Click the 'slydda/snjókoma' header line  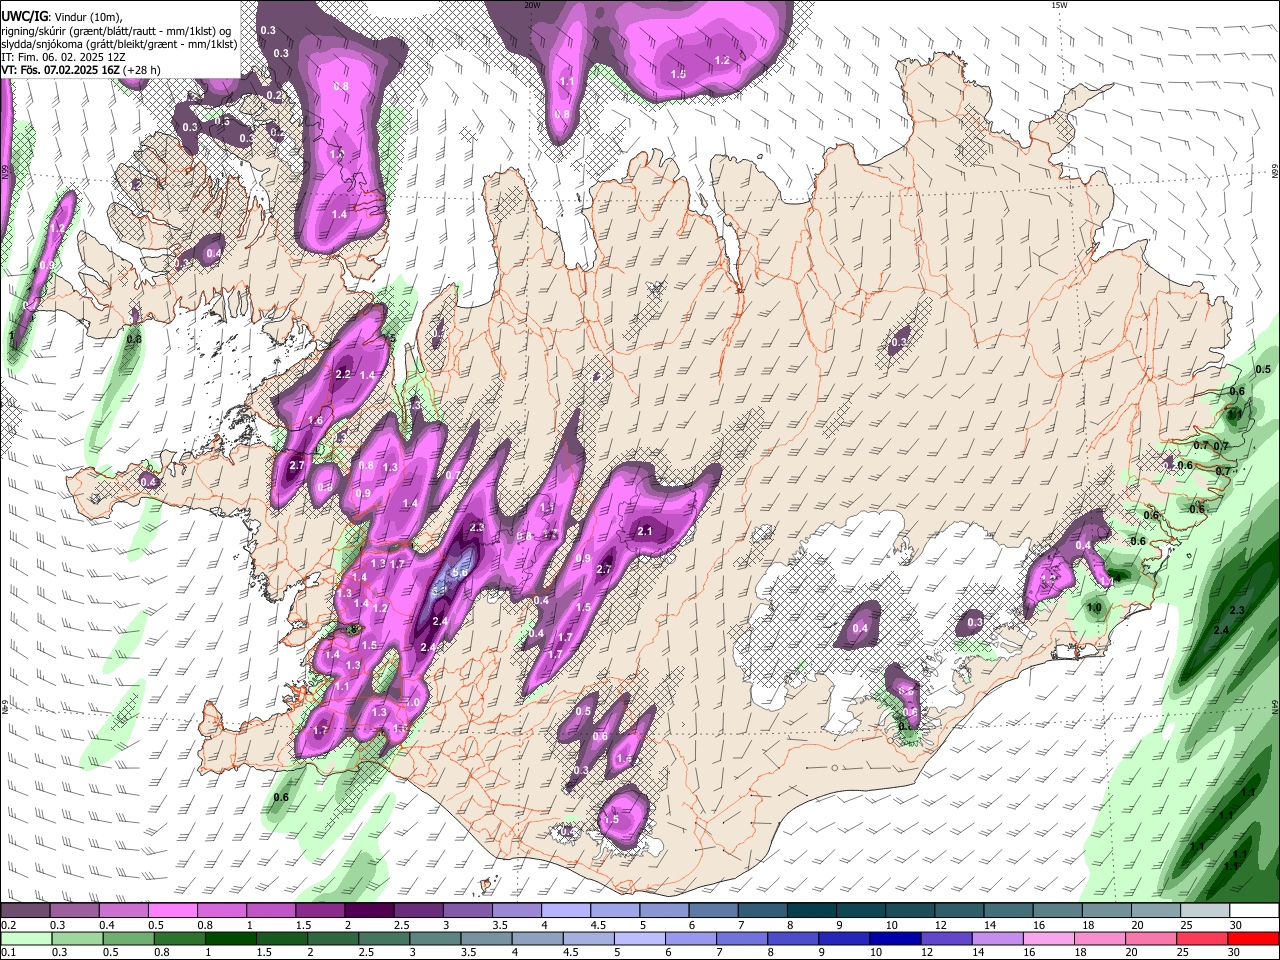119,44
